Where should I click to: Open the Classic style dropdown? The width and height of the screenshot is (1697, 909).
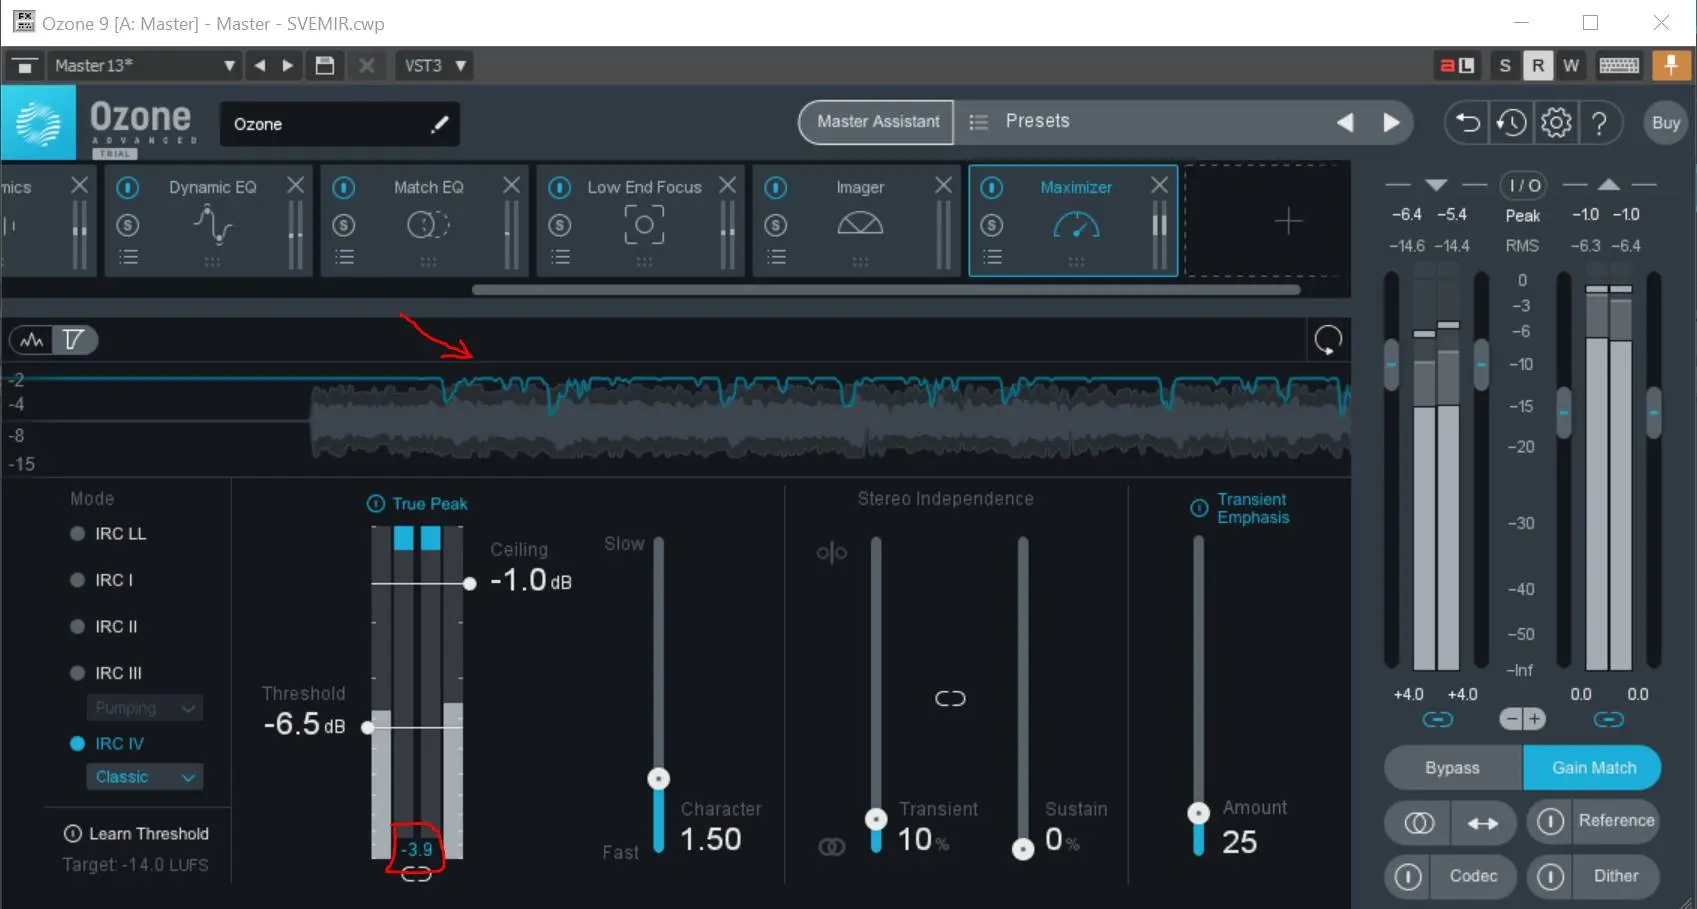145,777
